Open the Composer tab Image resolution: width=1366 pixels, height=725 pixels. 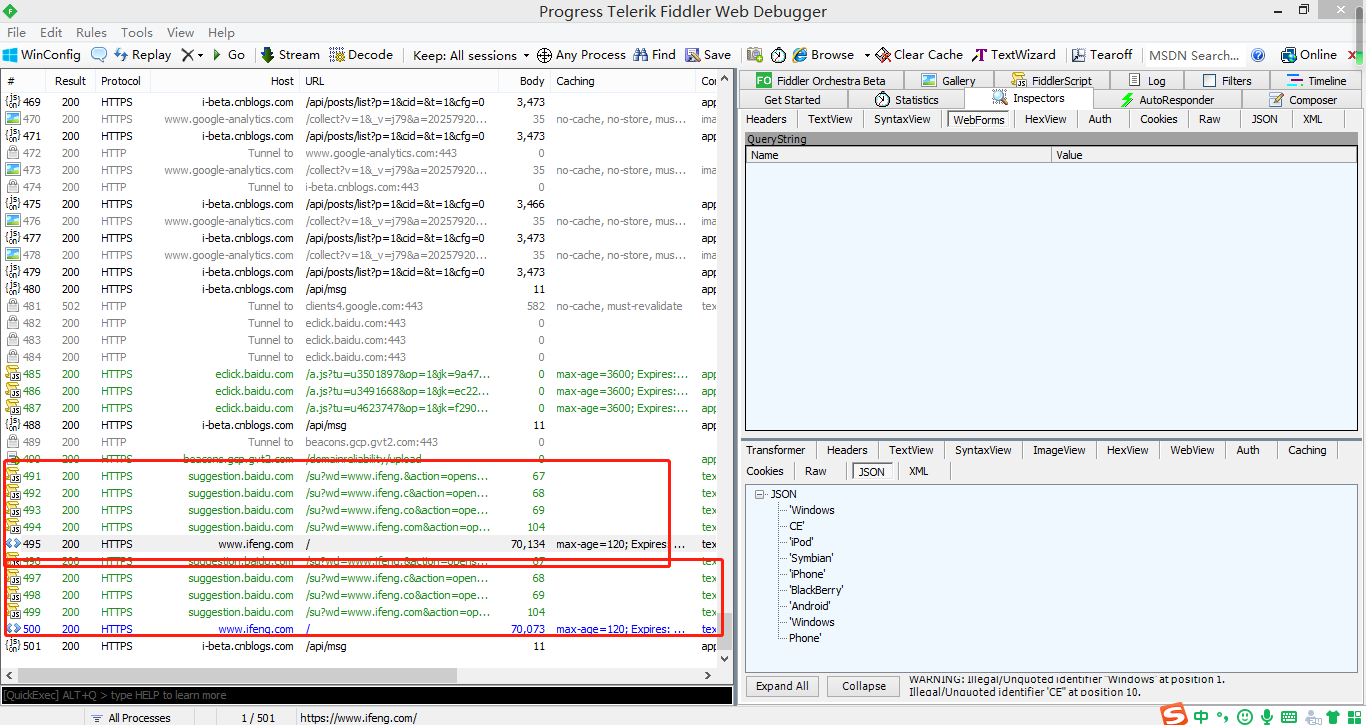(x=1302, y=100)
